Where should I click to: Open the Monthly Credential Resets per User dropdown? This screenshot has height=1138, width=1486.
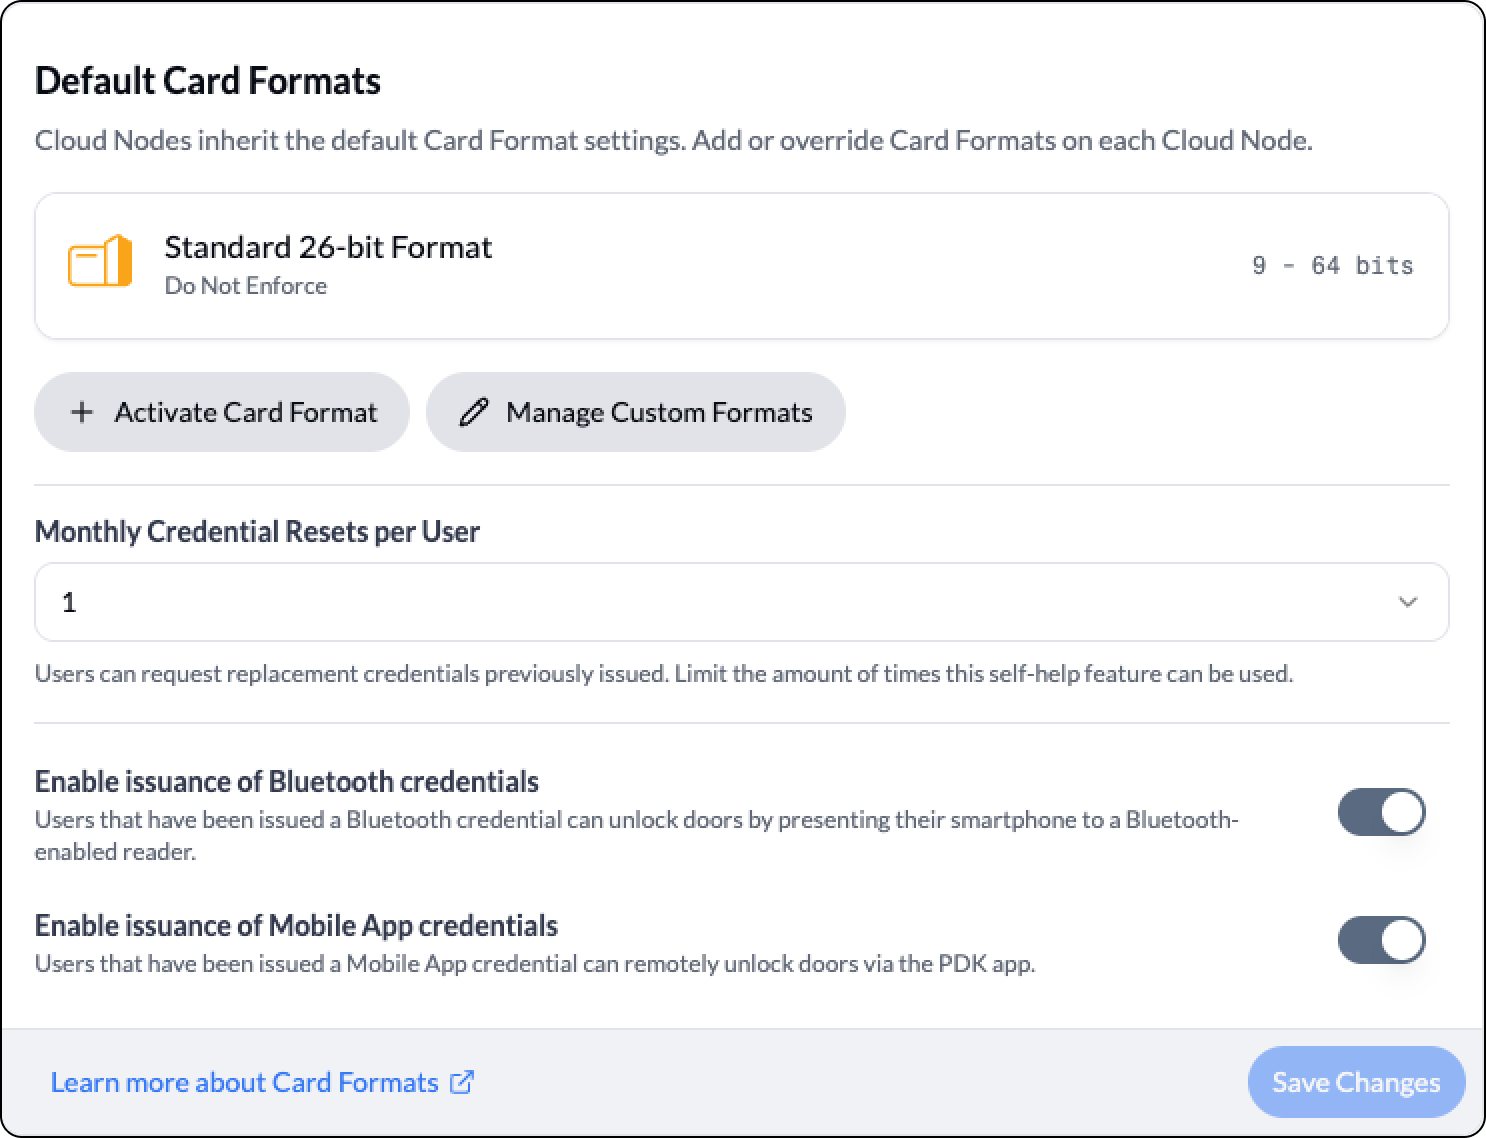coord(742,602)
